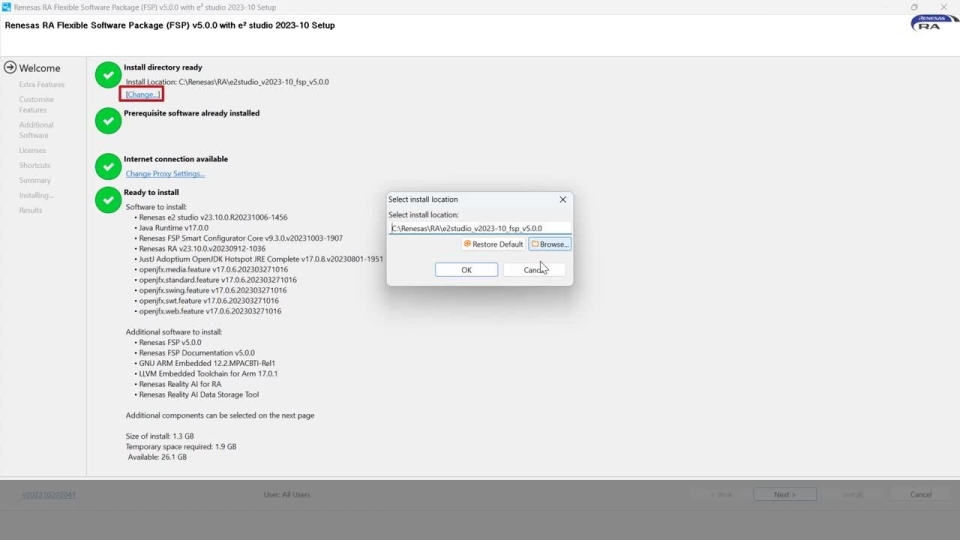Click Restore Default in dialog

pyautogui.click(x=493, y=244)
